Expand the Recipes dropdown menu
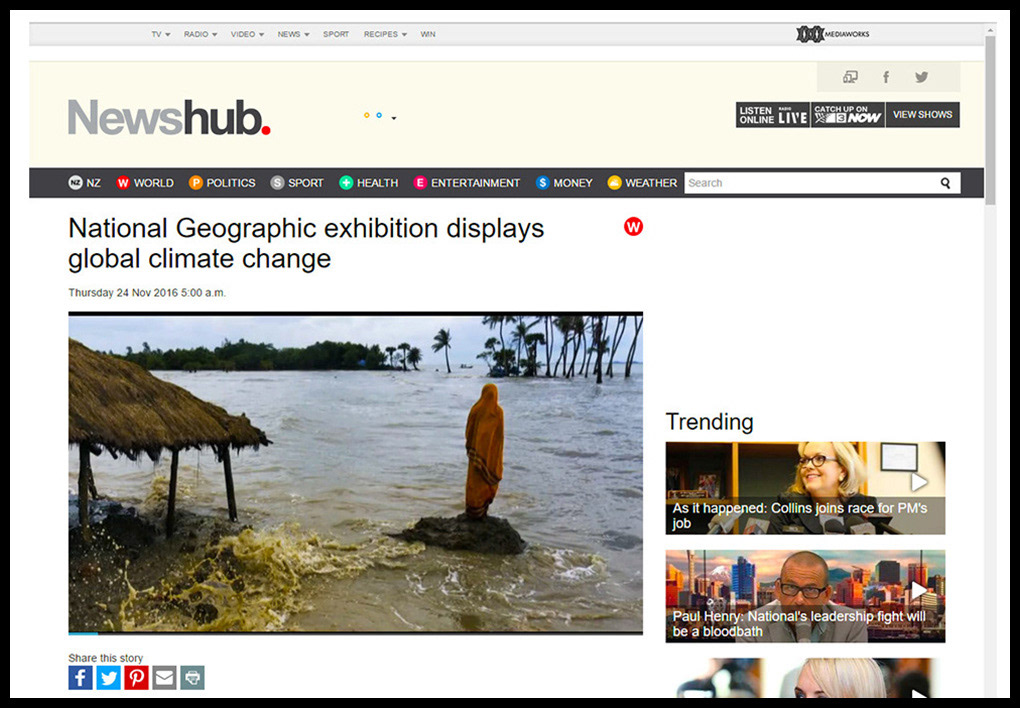Image resolution: width=1020 pixels, height=708 pixels. [385, 34]
